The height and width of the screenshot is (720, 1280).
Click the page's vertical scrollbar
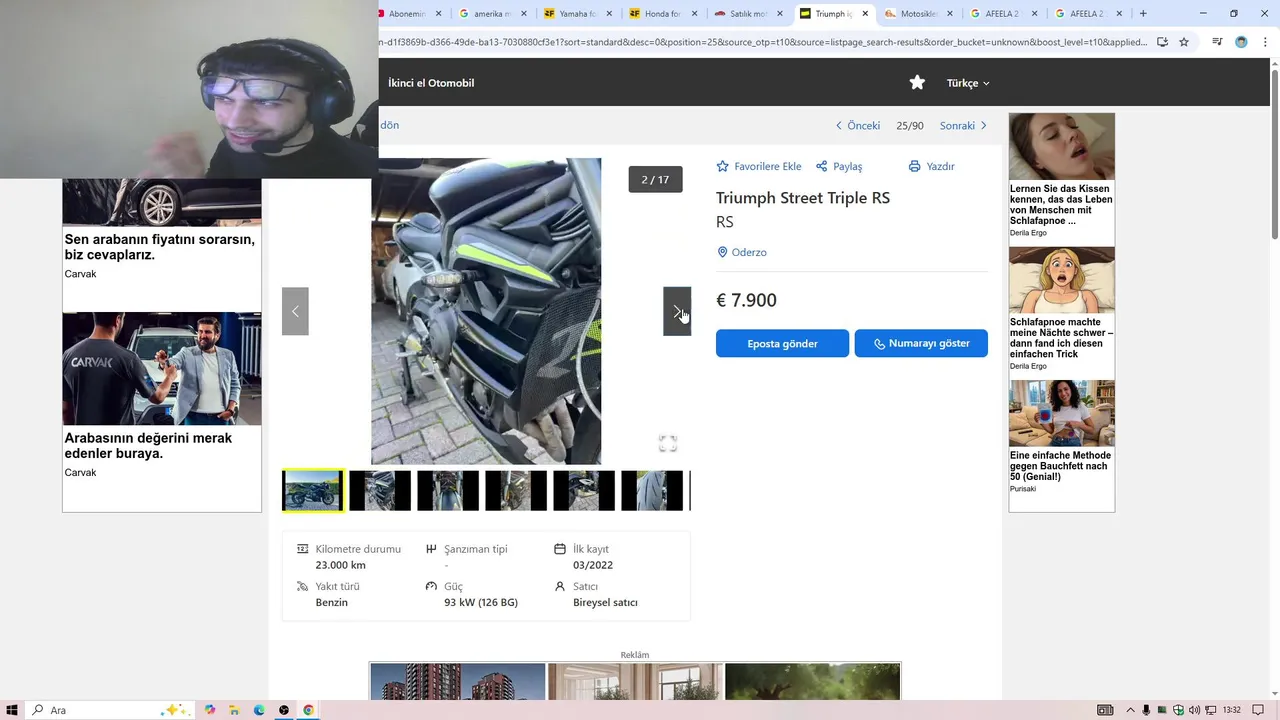coord(1274,154)
